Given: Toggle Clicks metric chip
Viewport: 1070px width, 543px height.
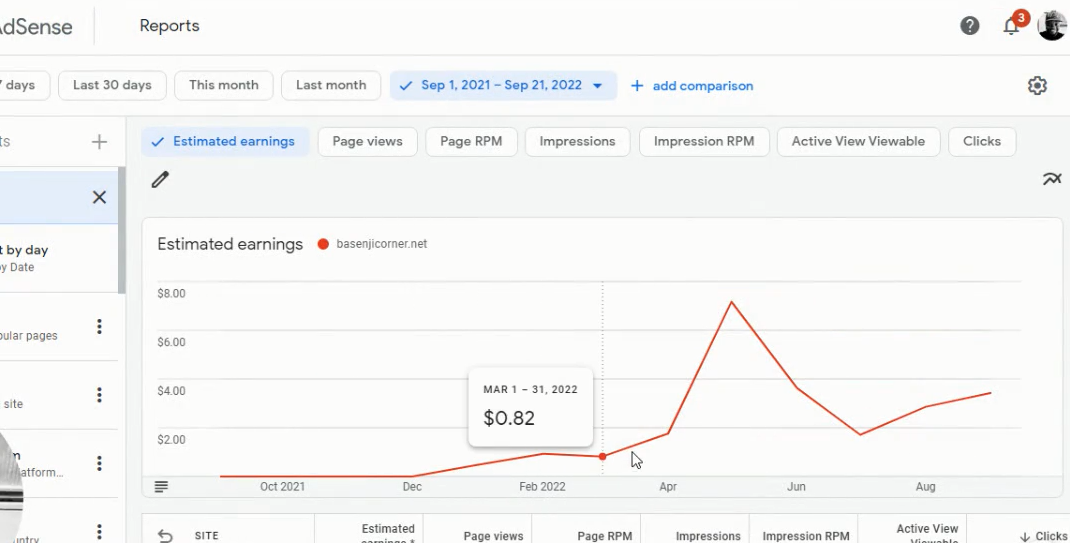Looking at the screenshot, I should tap(982, 141).
